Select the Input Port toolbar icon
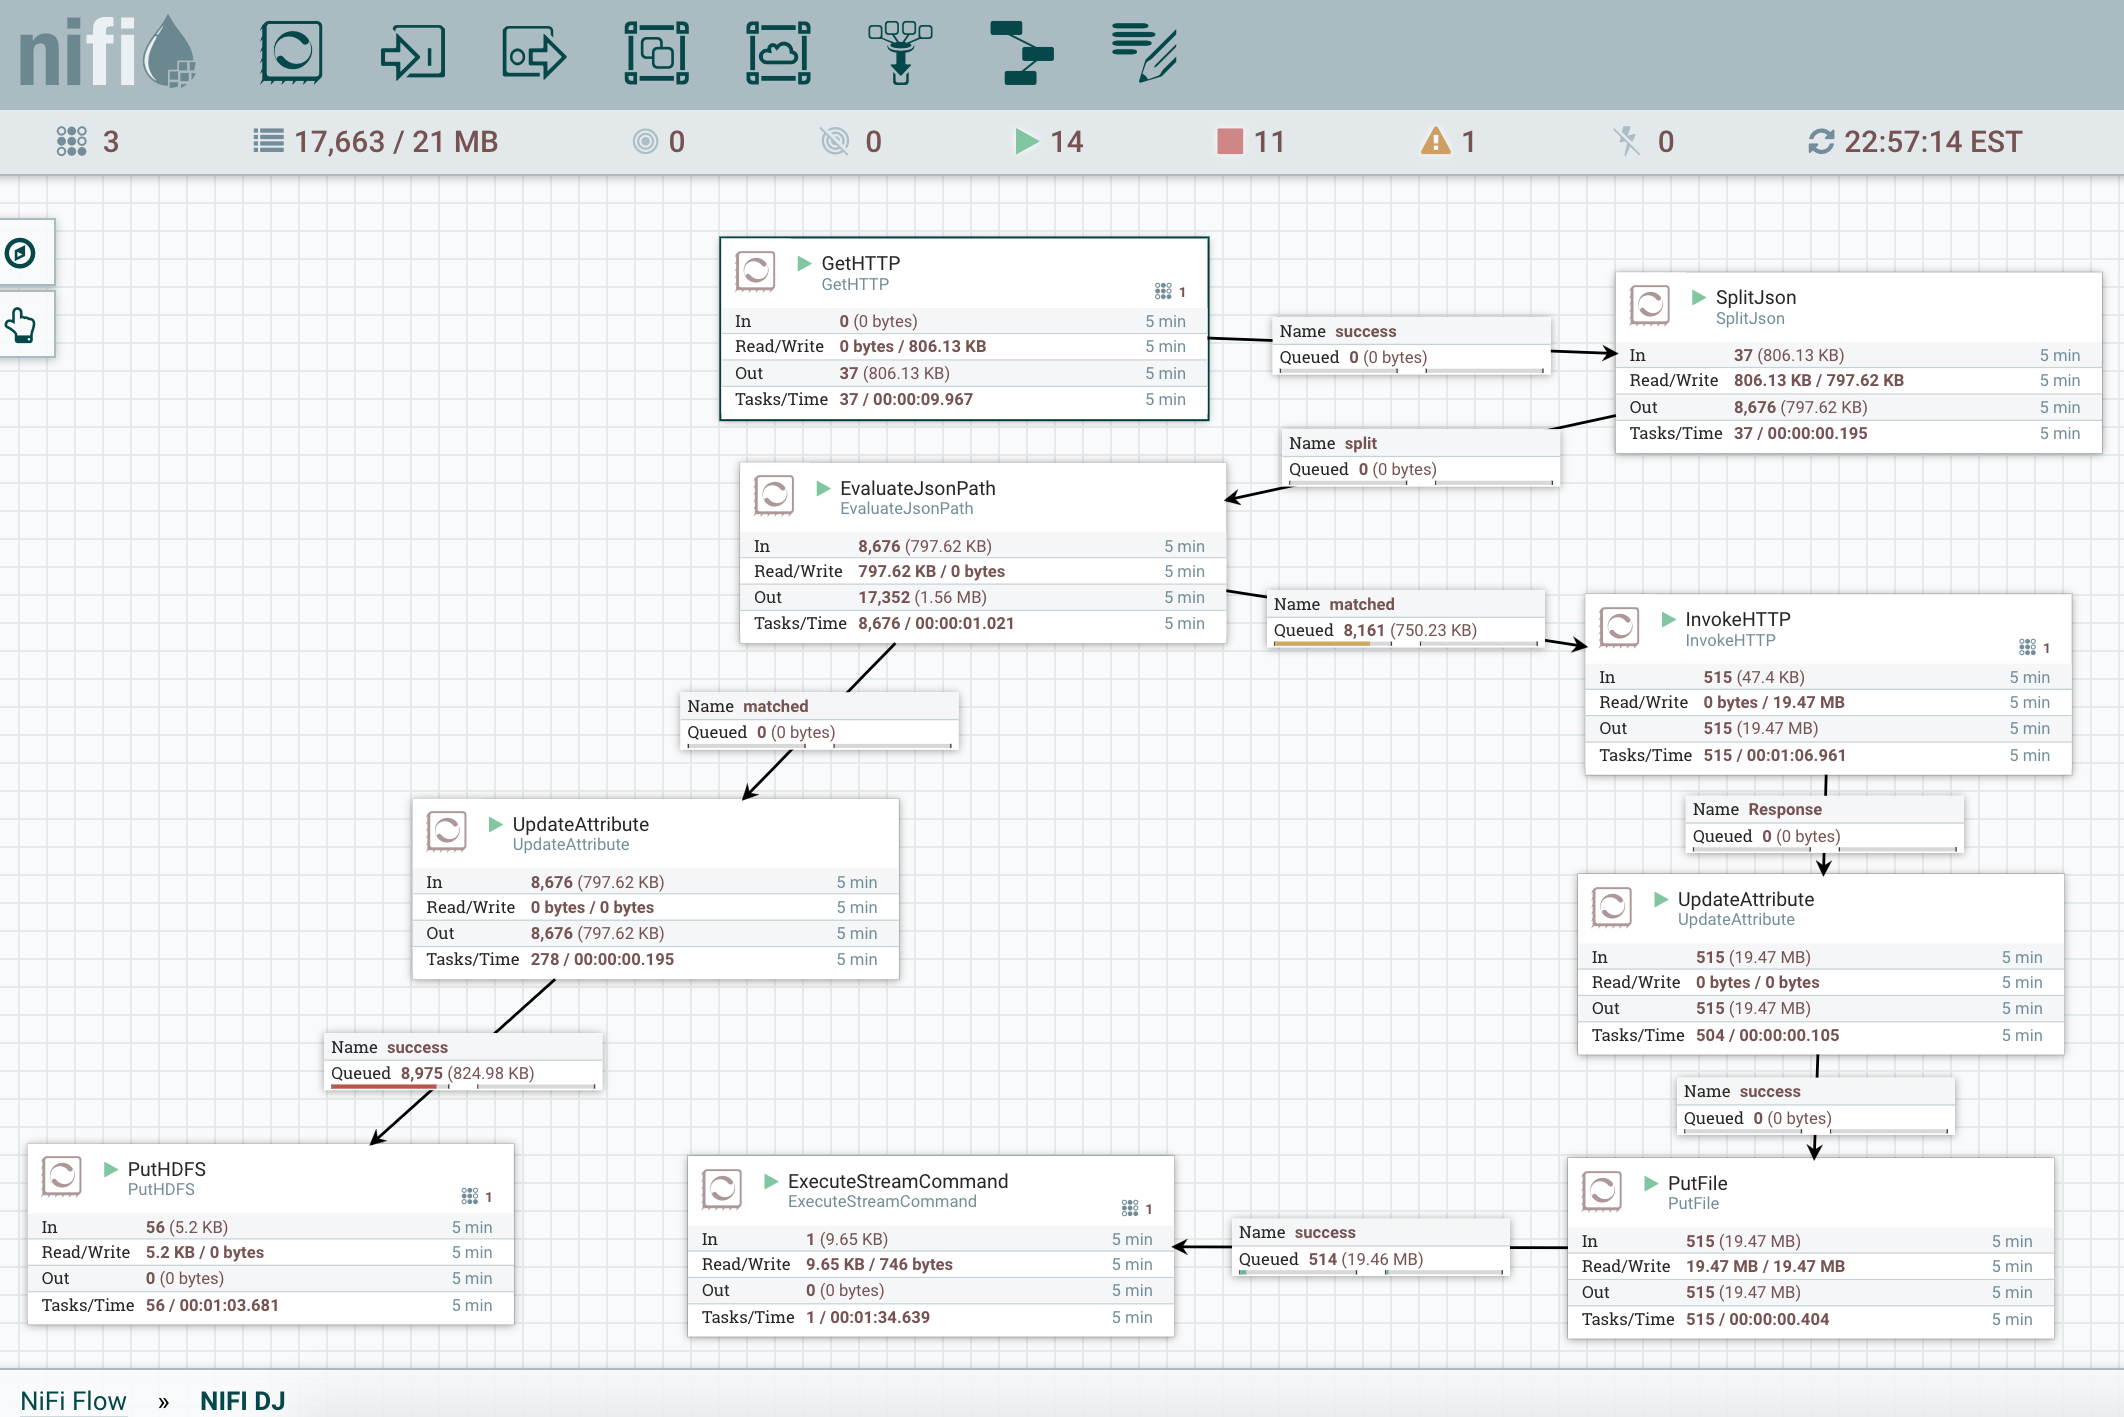The image size is (2124, 1417). pyautogui.click(x=413, y=52)
